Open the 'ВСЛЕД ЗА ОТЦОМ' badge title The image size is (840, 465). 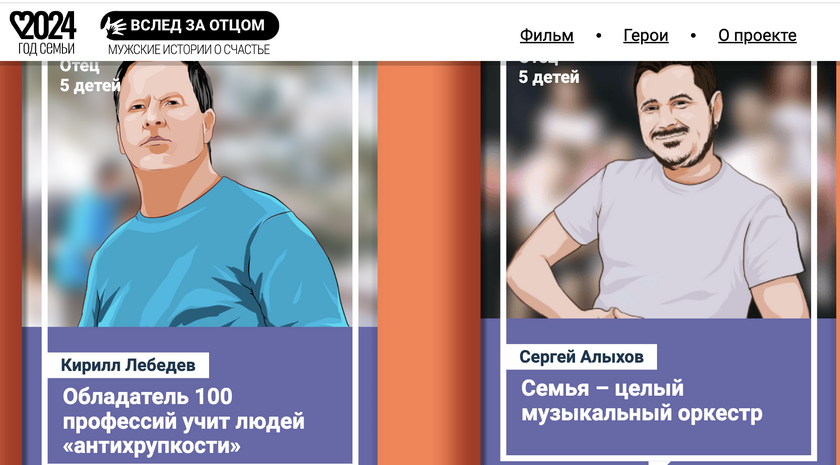pos(197,25)
